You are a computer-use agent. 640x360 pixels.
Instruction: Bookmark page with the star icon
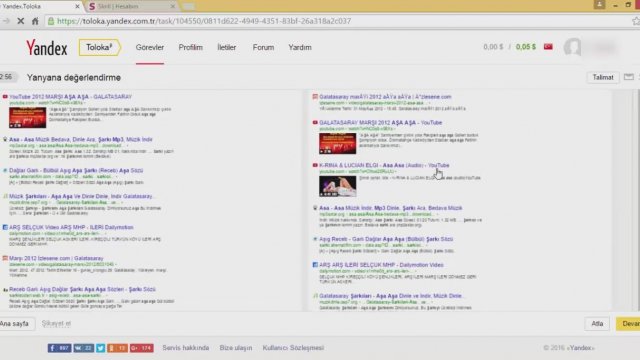[x=636, y=21]
